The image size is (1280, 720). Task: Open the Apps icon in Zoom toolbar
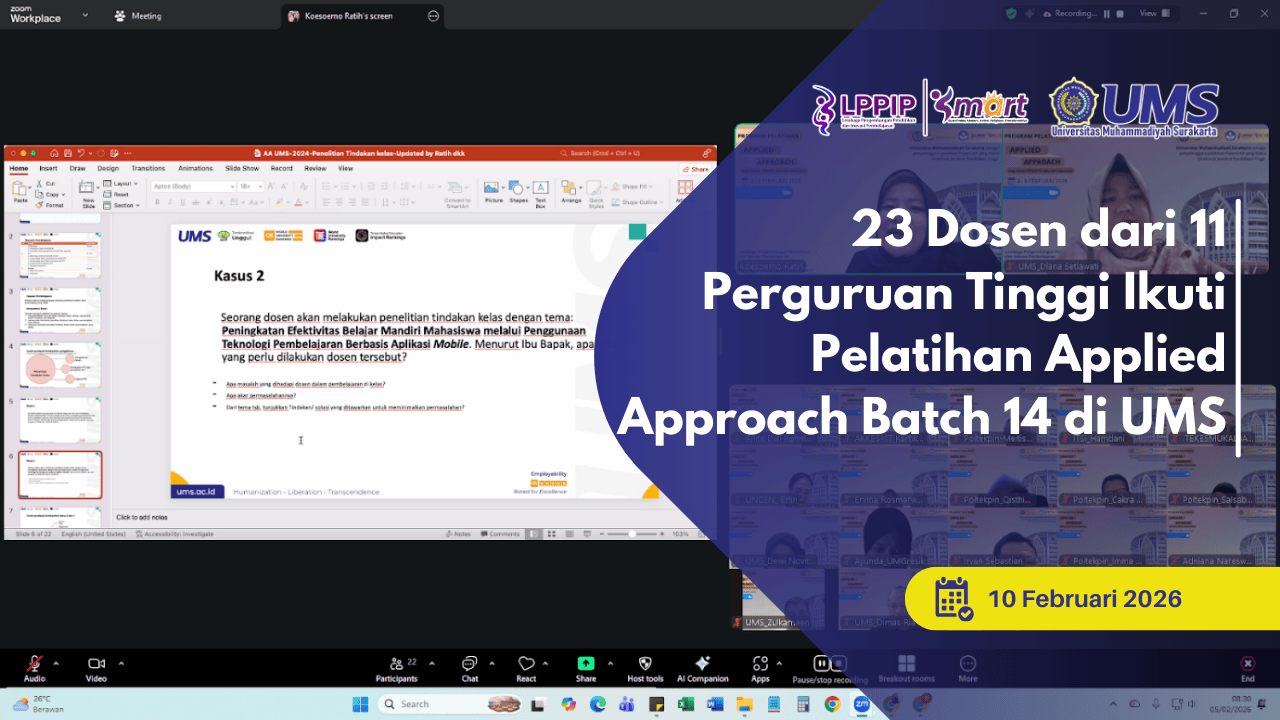760,668
